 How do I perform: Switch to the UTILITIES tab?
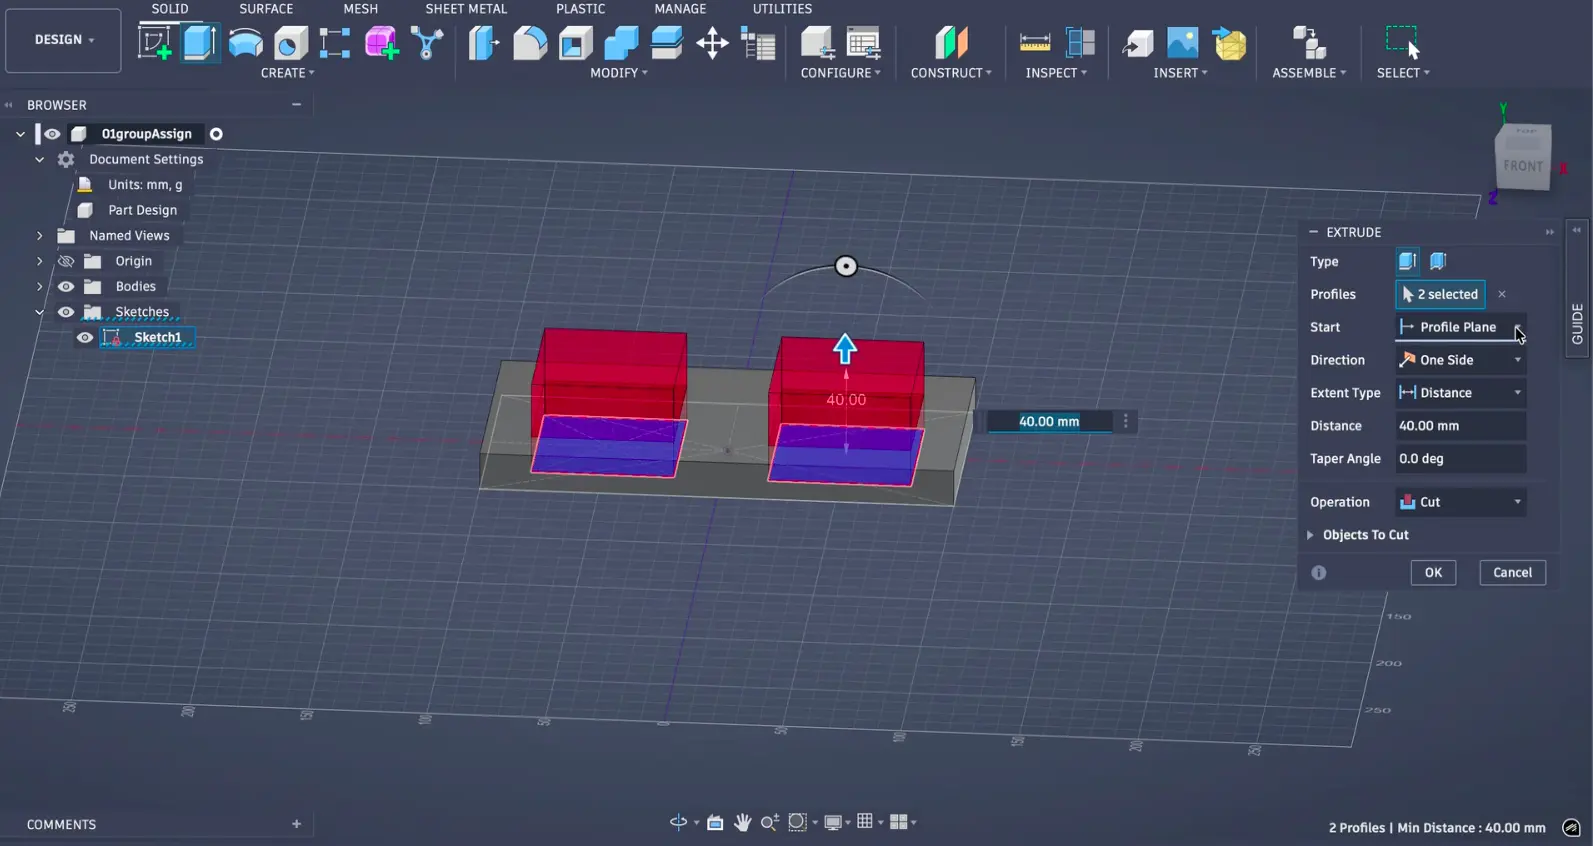[x=782, y=9]
